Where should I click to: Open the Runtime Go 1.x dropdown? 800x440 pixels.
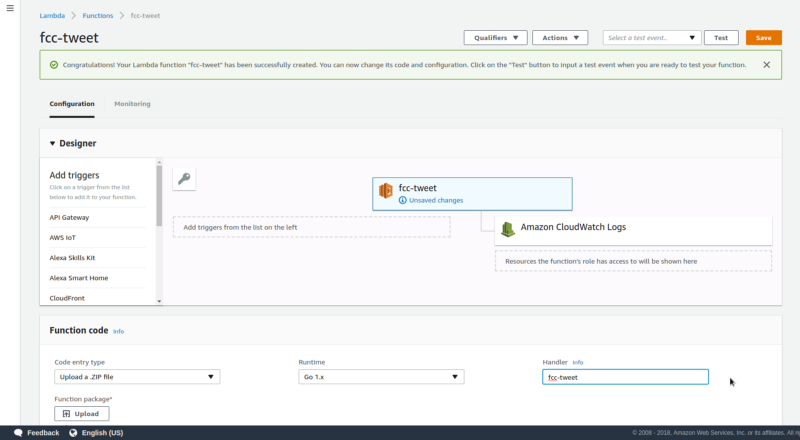(x=381, y=377)
